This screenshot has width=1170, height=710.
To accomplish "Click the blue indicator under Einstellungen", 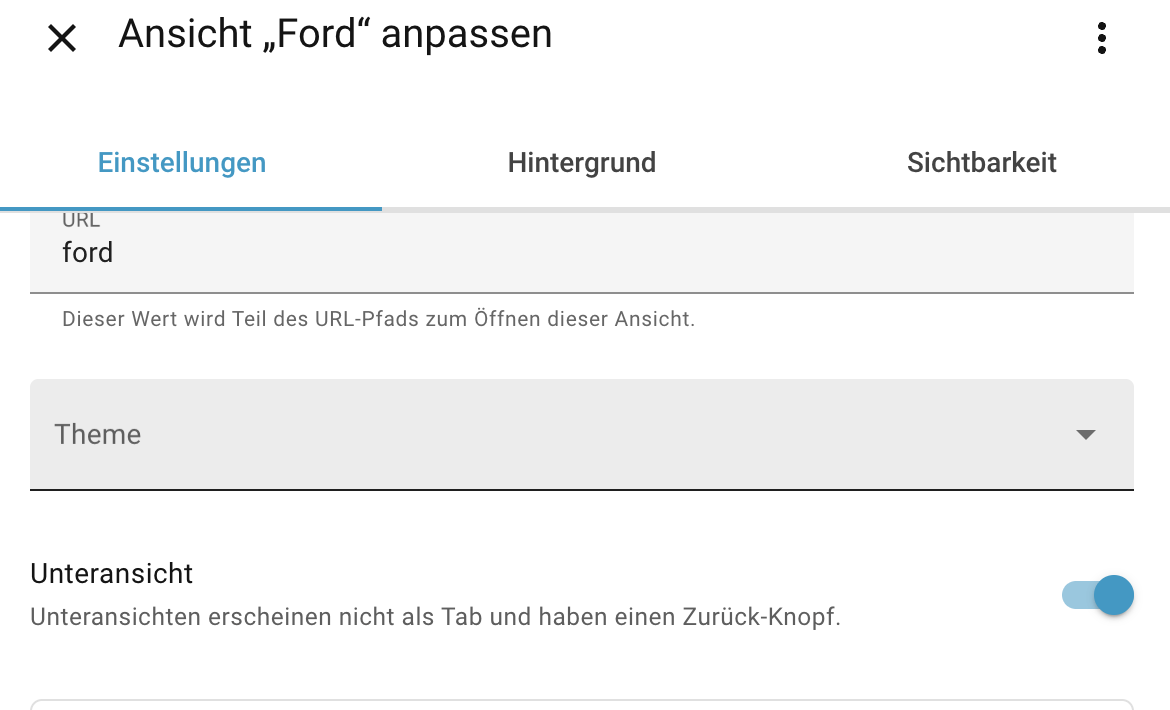I will (x=191, y=208).
